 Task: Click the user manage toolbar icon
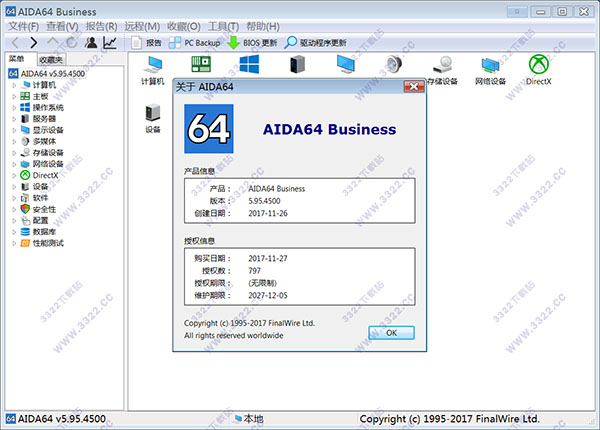[91, 42]
